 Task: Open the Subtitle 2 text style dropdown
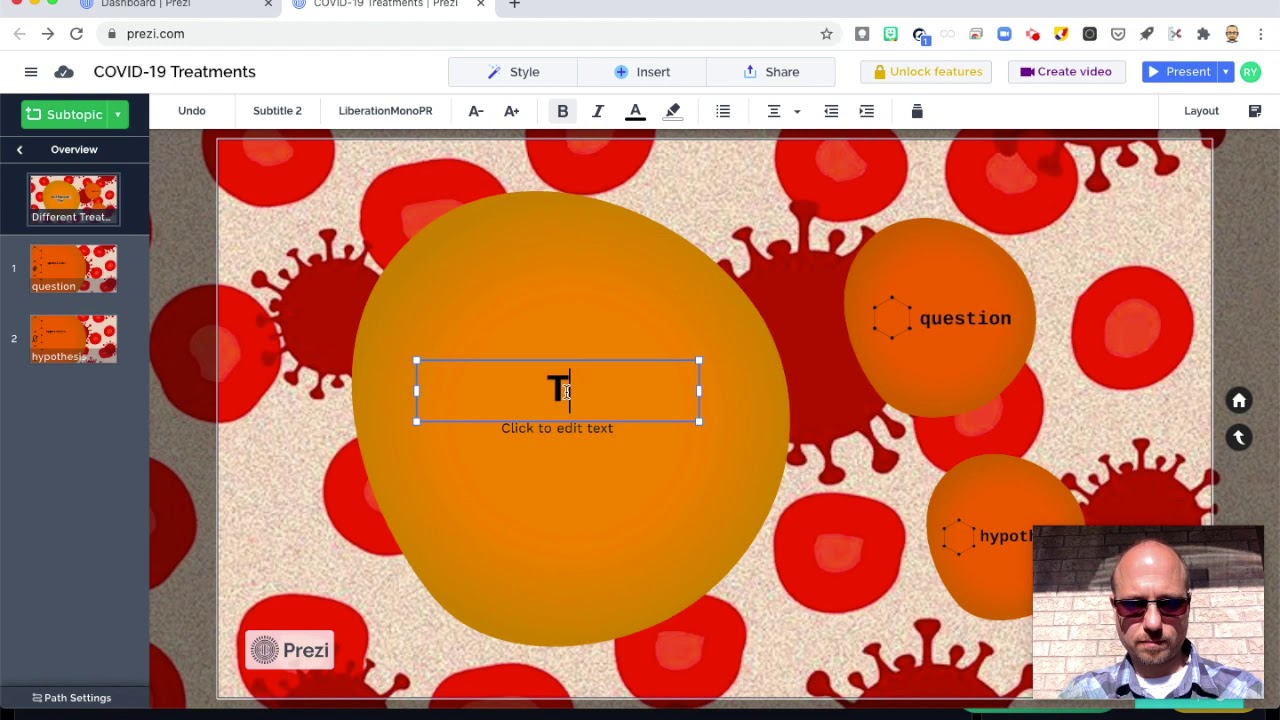click(277, 111)
